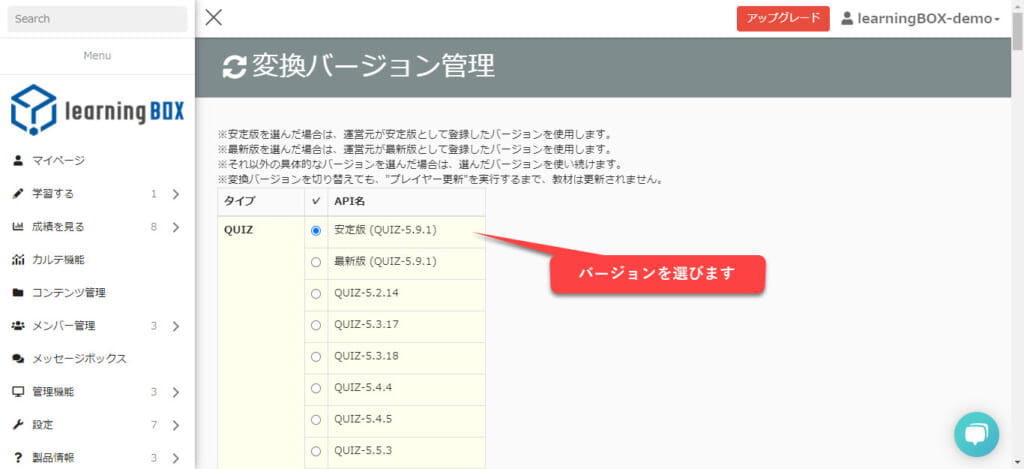Click the pencil icon for 学習する
The image size is (1024, 469).
pos(18,193)
